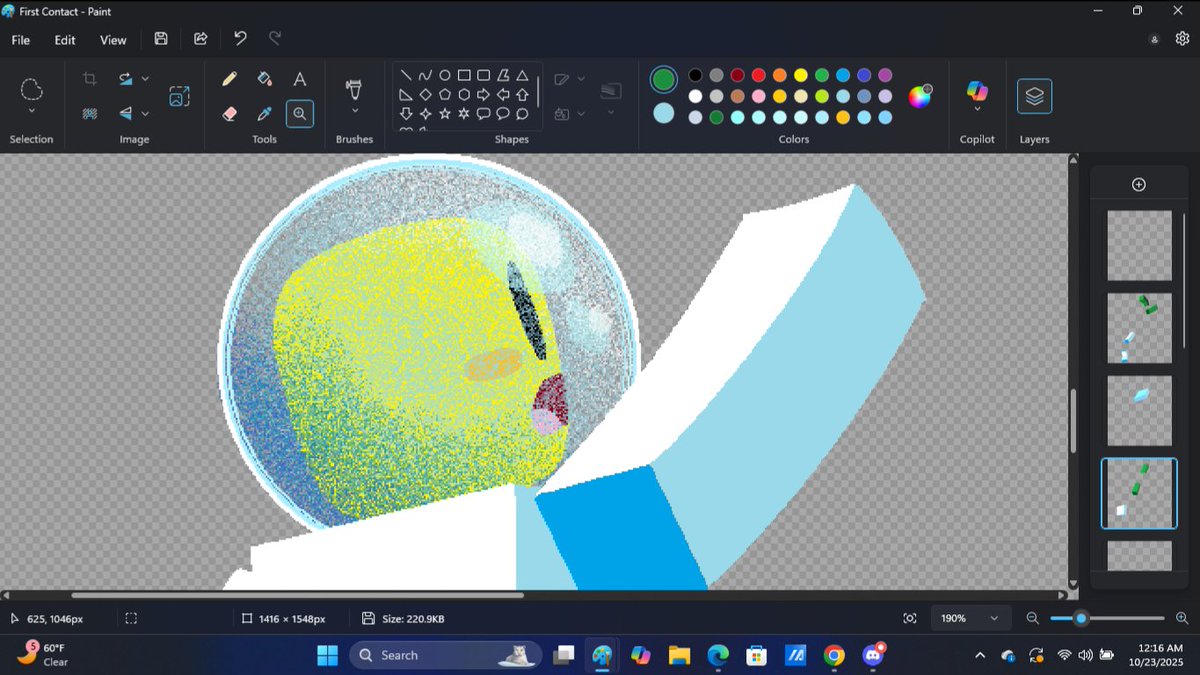Select the Pencil tool
1200x675 pixels.
click(229, 79)
